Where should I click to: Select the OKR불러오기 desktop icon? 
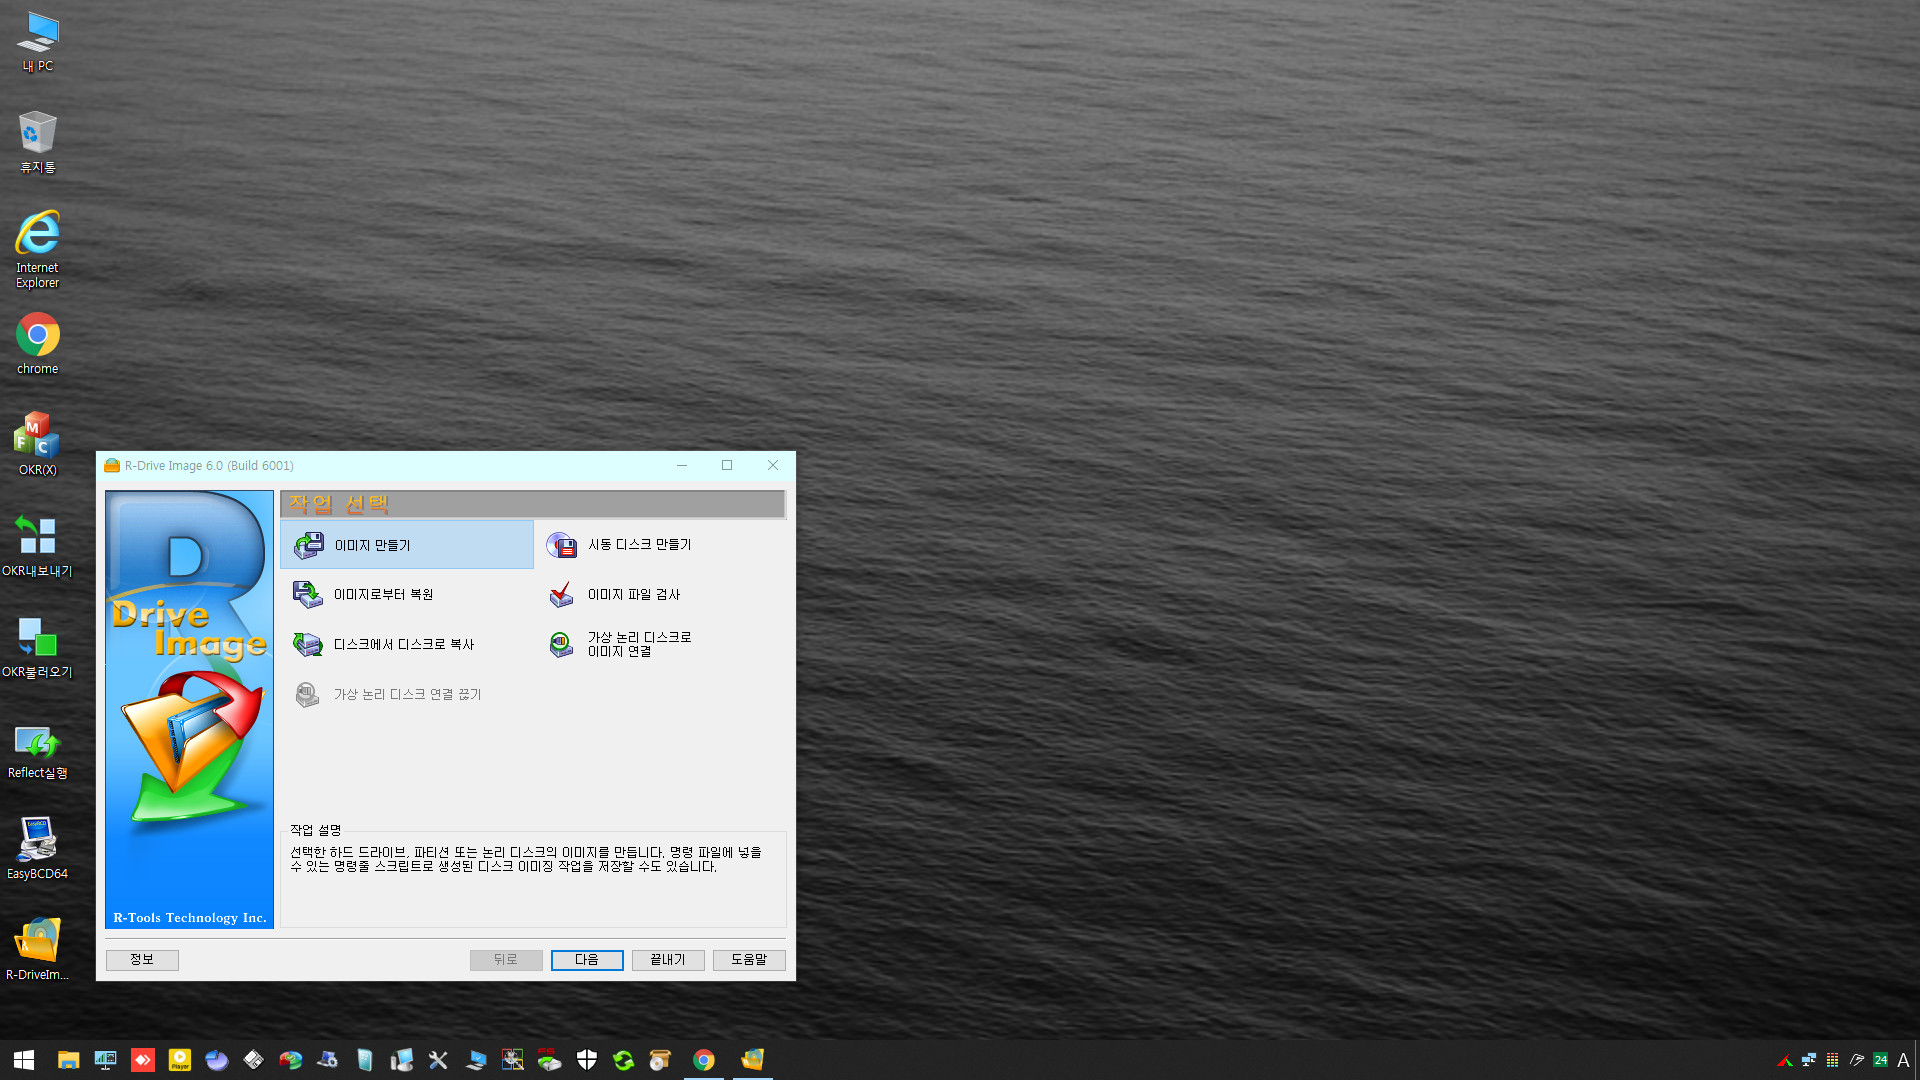[x=38, y=647]
